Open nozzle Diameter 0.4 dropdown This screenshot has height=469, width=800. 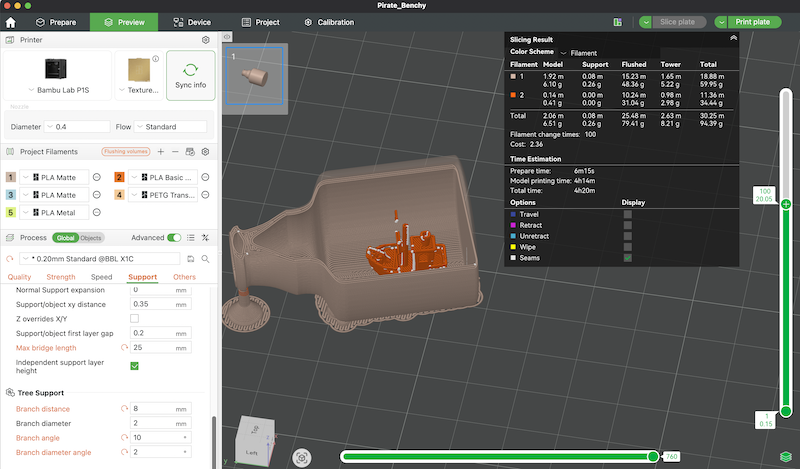77,127
